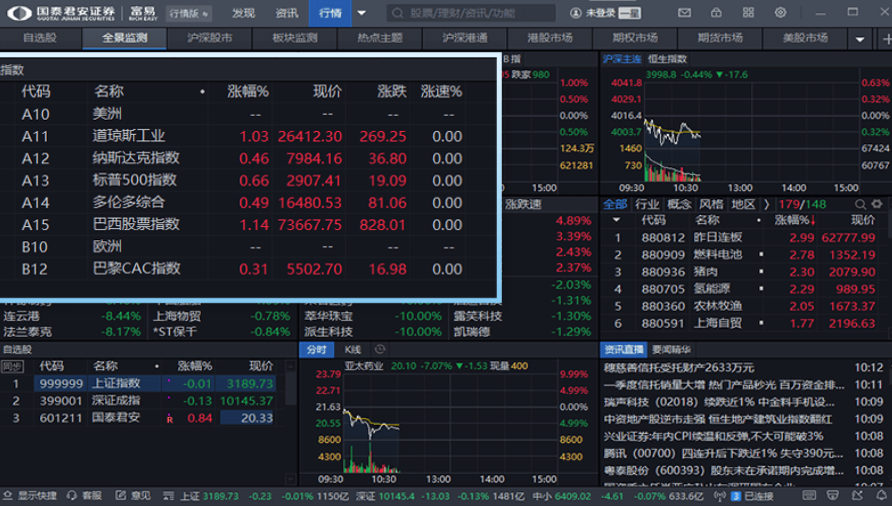Image resolution: width=892 pixels, height=506 pixels.
Task: Click the user avatar icon beside 未登录
Action: (576, 14)
